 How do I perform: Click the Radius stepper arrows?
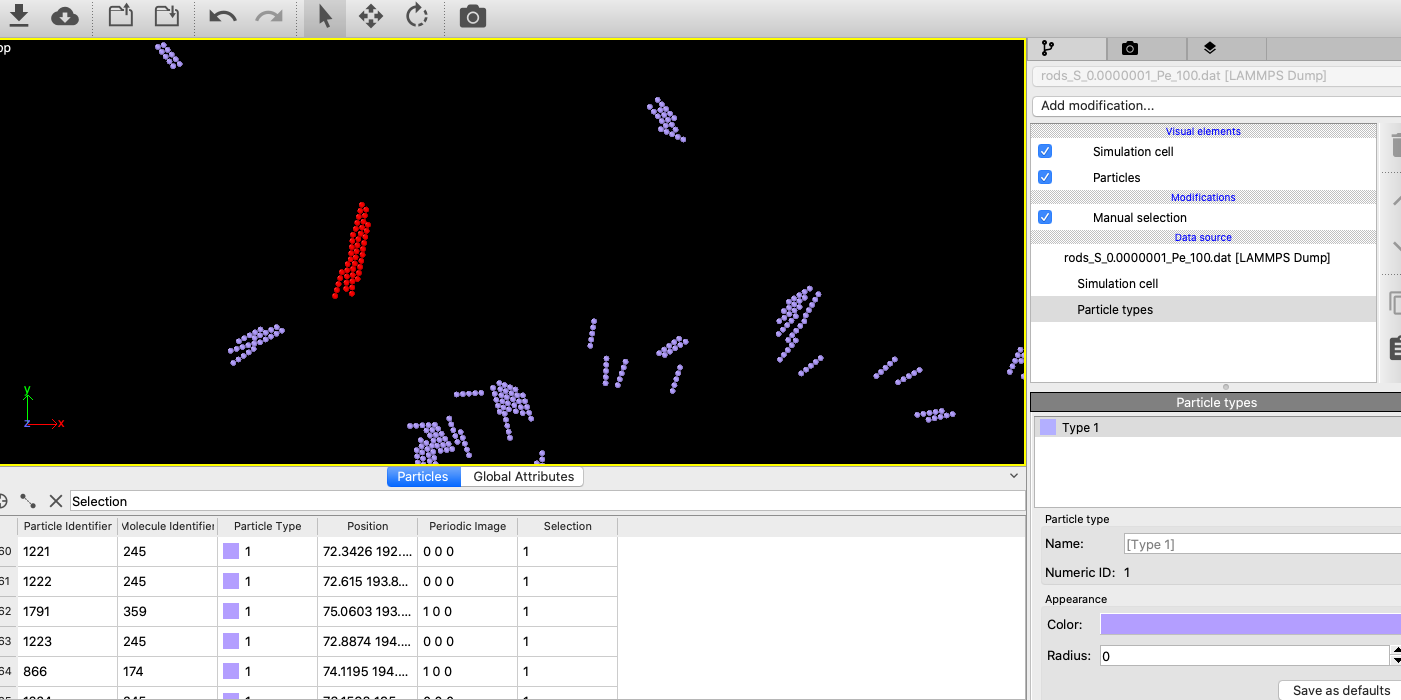(1394, 655)
